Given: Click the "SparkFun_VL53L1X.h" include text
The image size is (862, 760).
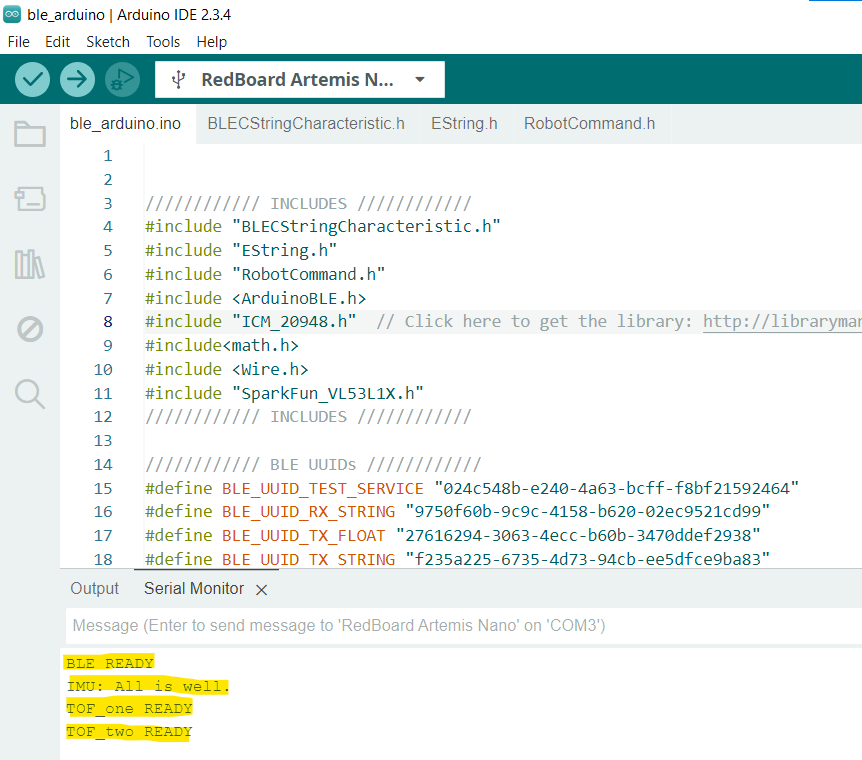Looking at the screenshot, I should click(x=328, y=393).
